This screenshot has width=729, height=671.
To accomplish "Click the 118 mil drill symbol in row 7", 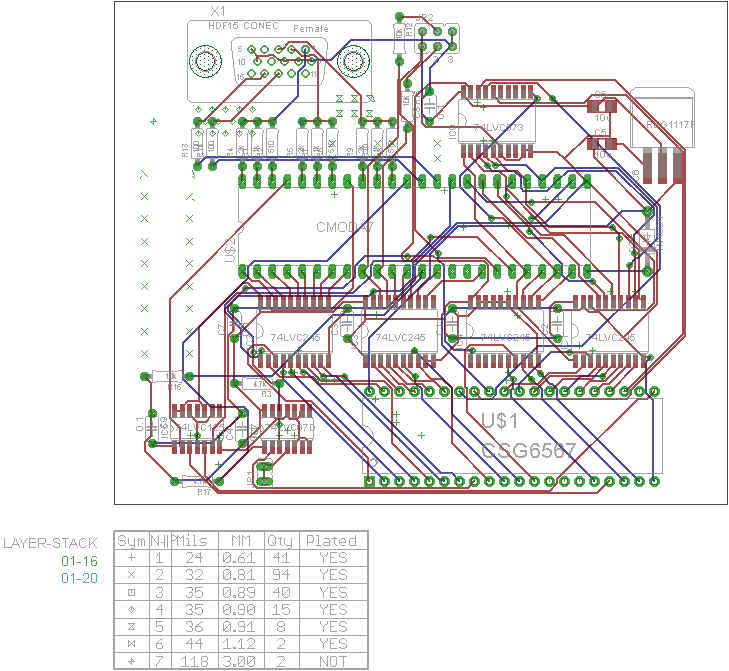I will point(131,660).
